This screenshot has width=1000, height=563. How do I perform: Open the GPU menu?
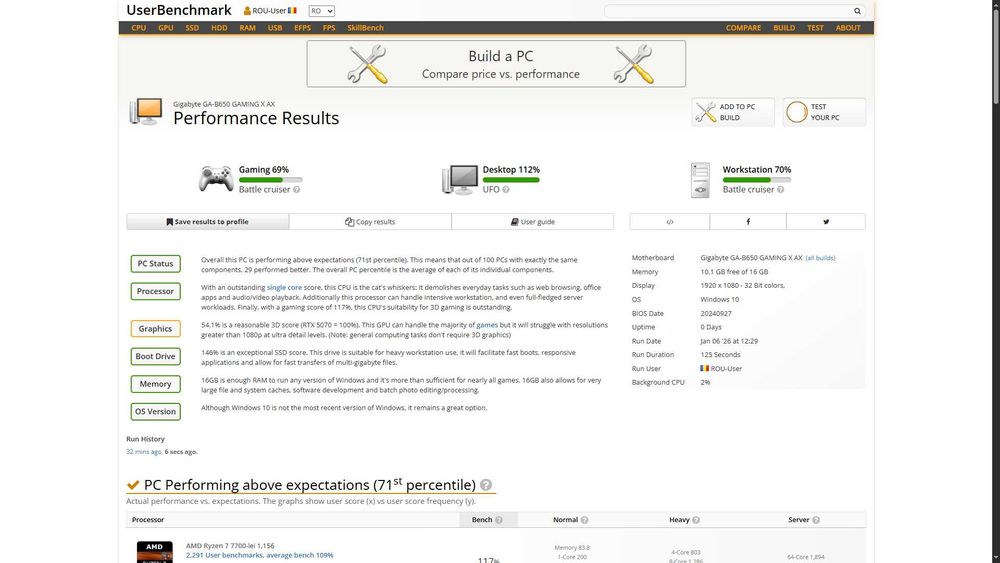tap(166, 28)
